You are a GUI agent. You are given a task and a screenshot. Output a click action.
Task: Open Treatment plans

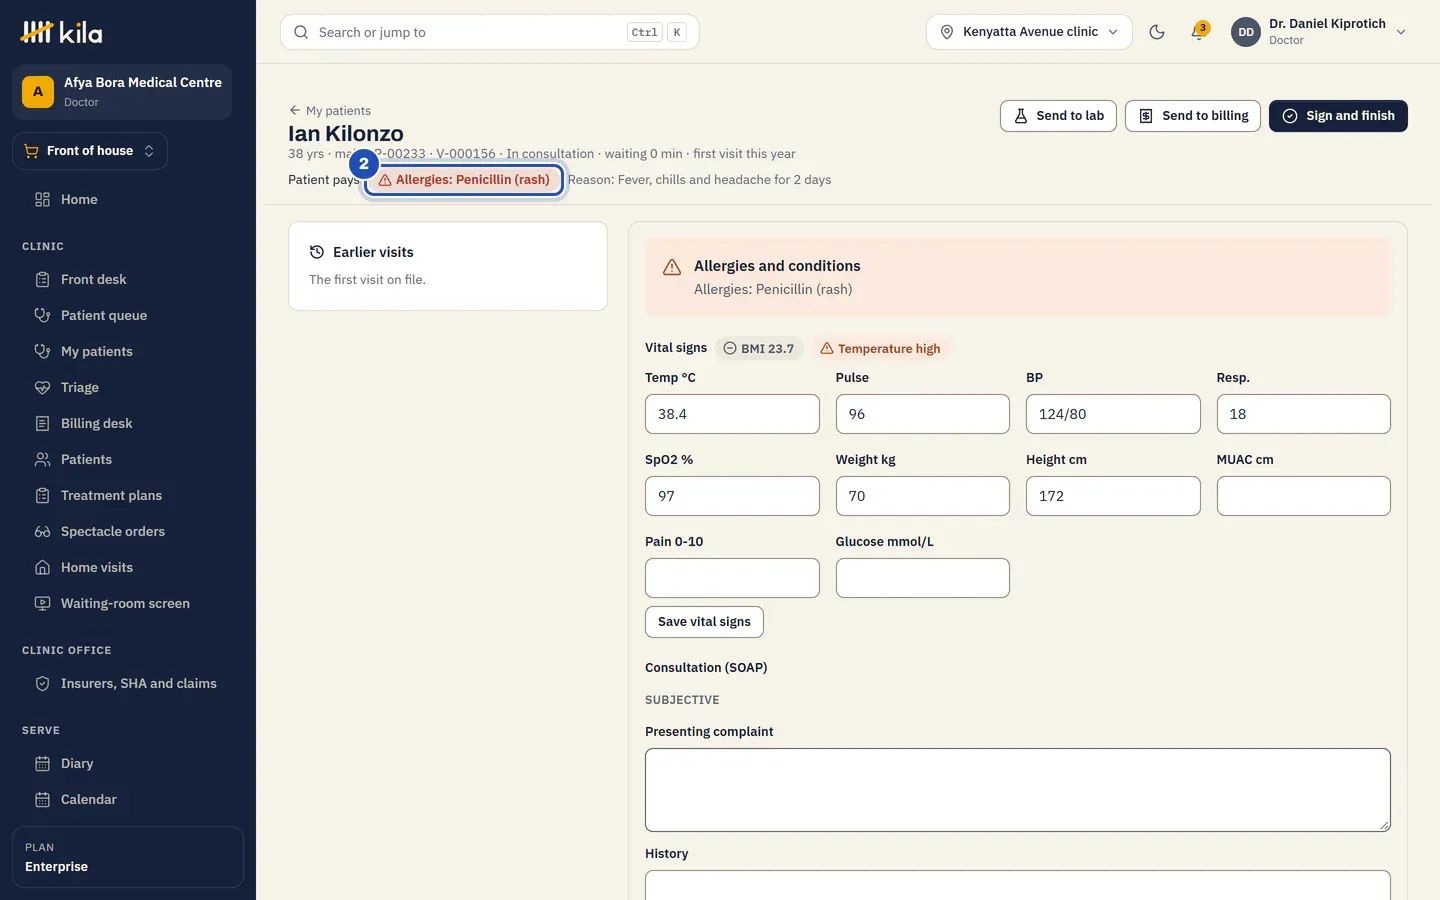pyautogui.click(x=128, y=495)
